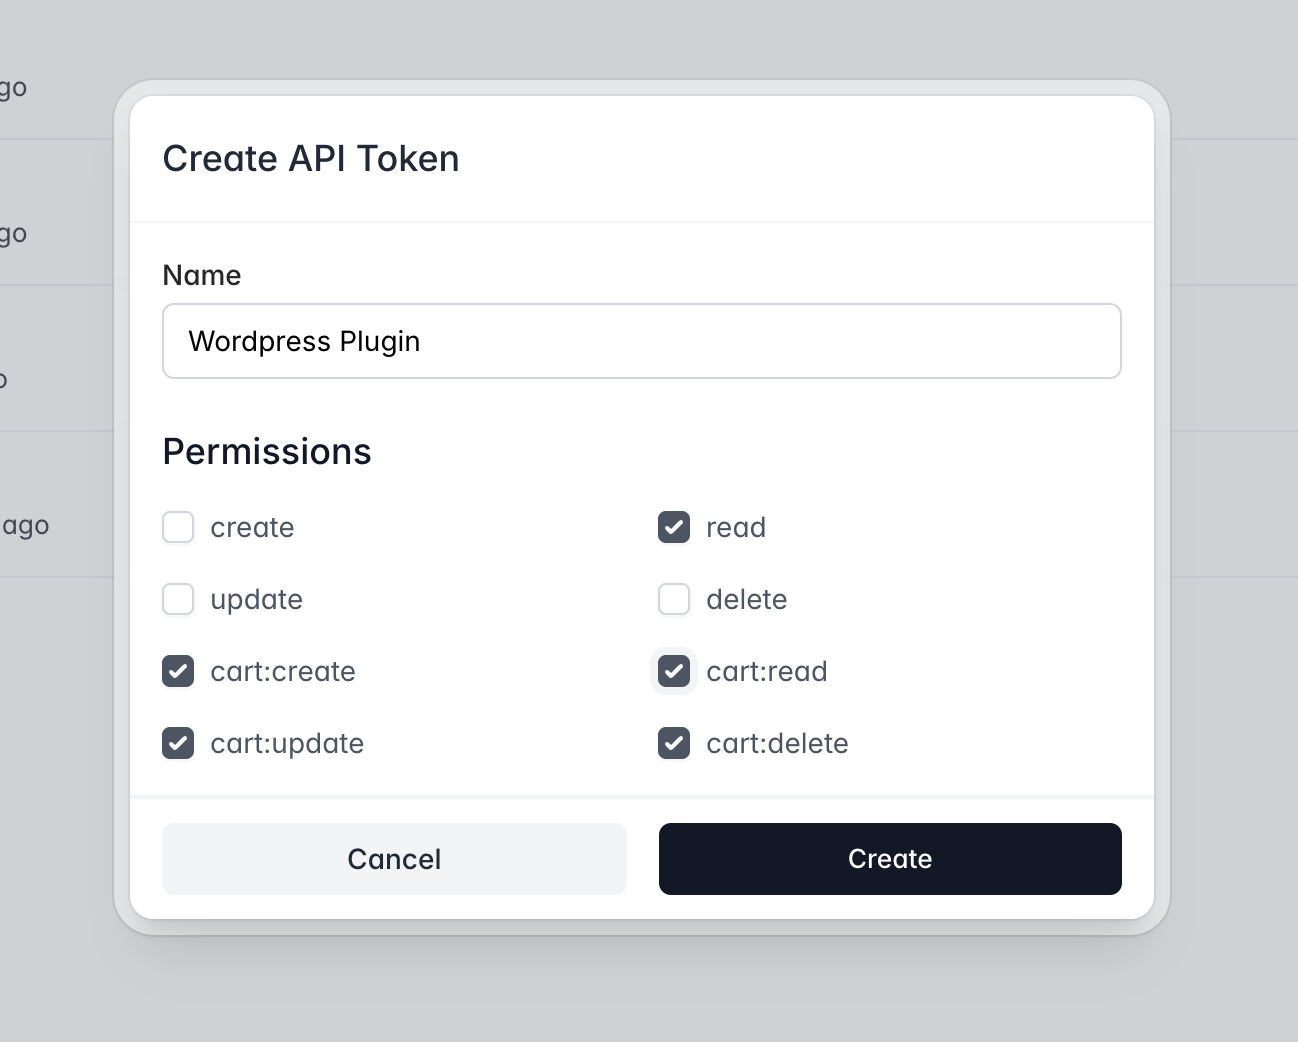Click the "cart:create" label text
The width and height of the screenshot is (1298, 1042).
pos(283,671)
